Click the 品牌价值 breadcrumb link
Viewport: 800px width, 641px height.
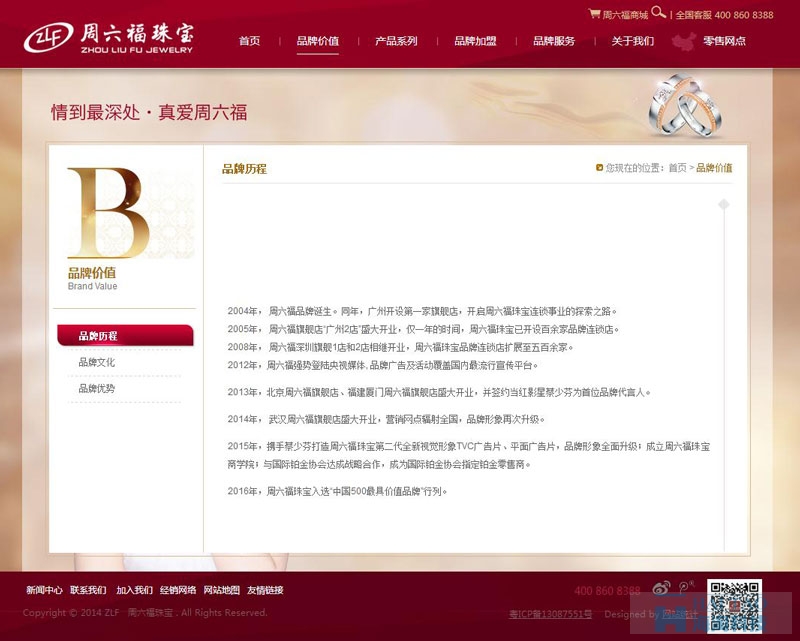coord(714,167)
